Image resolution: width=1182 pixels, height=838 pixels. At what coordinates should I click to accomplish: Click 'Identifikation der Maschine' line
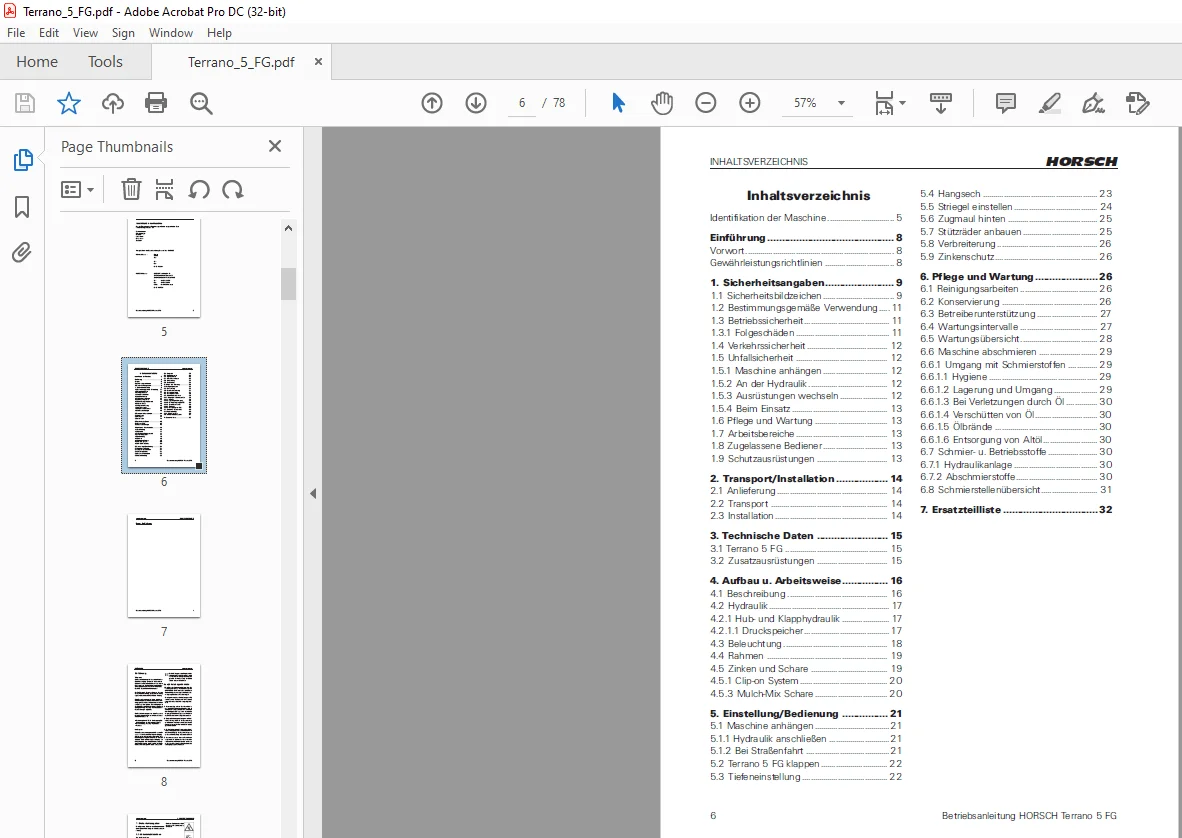(x=805, y=218)
